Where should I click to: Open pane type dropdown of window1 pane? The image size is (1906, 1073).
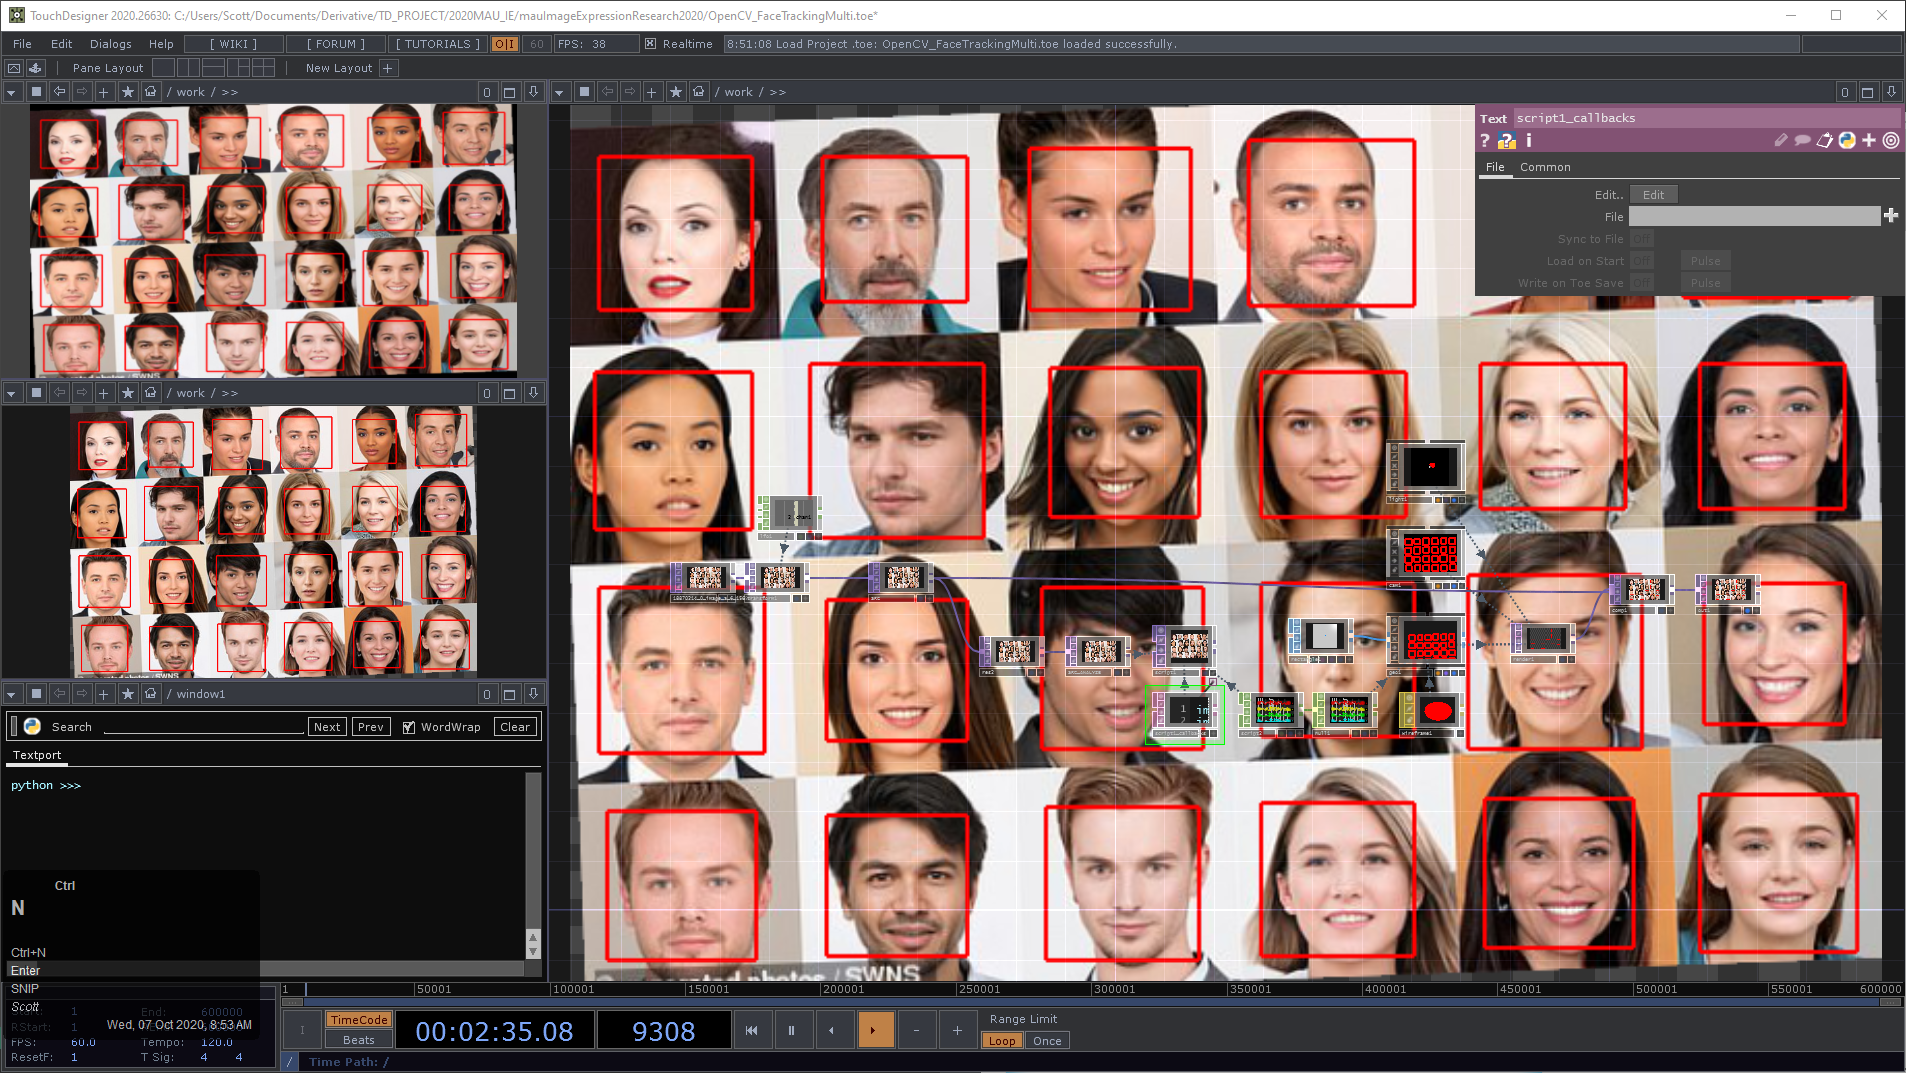click(12, 694)
